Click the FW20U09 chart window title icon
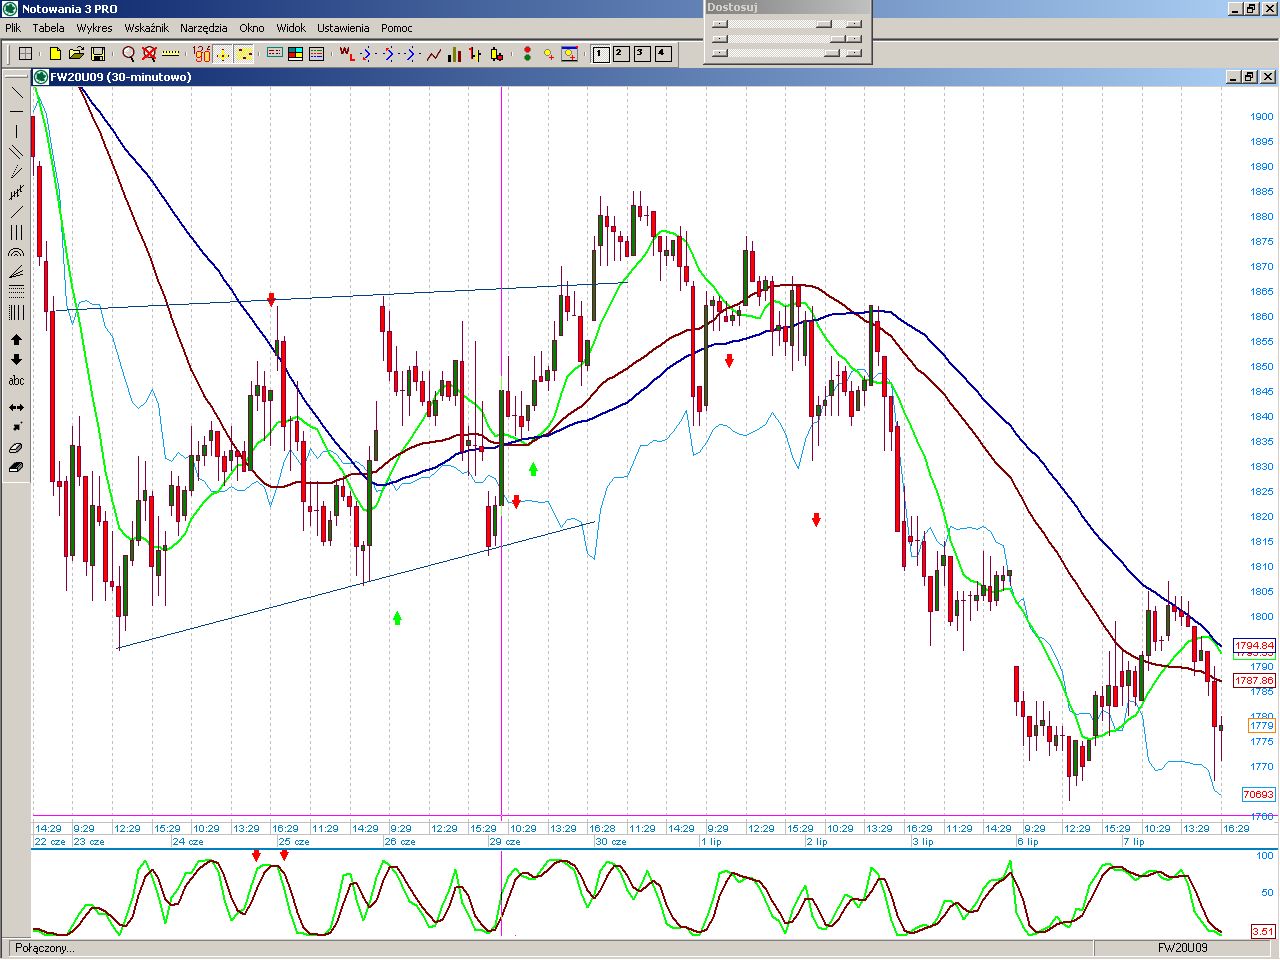Screen dimensions: 1280x960 pyautogui.click(x=41, y=77)
